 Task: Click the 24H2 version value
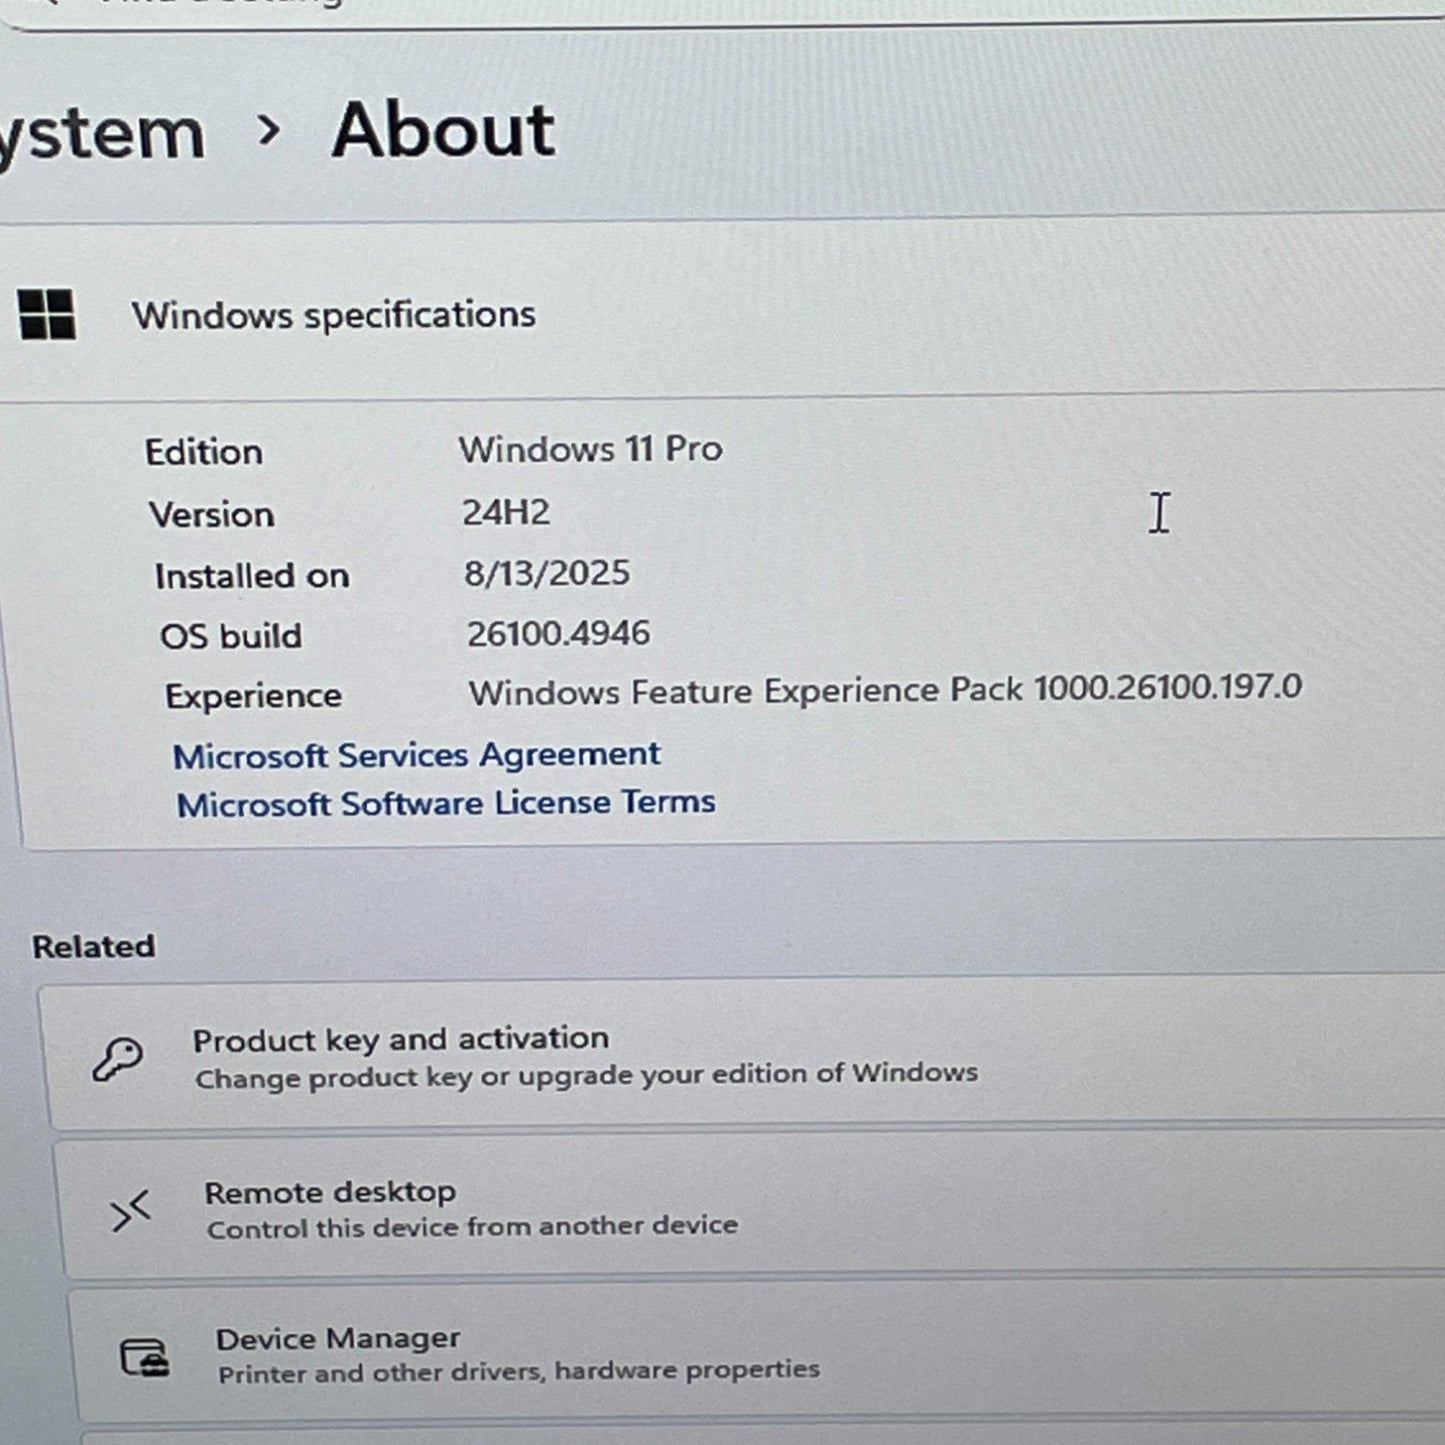(506, 512)
